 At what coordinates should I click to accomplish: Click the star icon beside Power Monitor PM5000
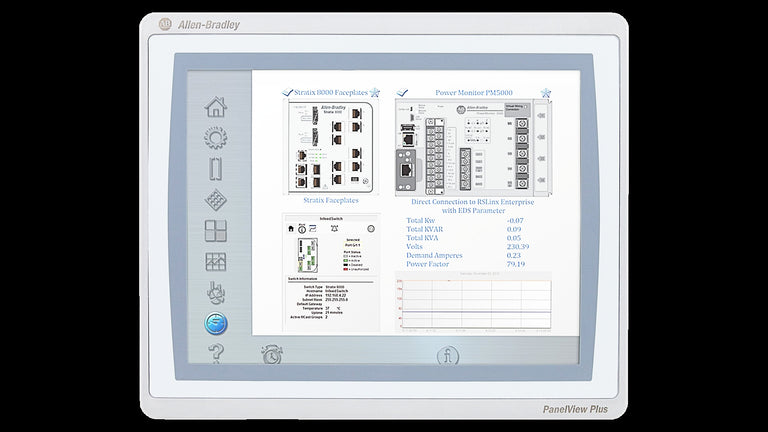[546, 93]
